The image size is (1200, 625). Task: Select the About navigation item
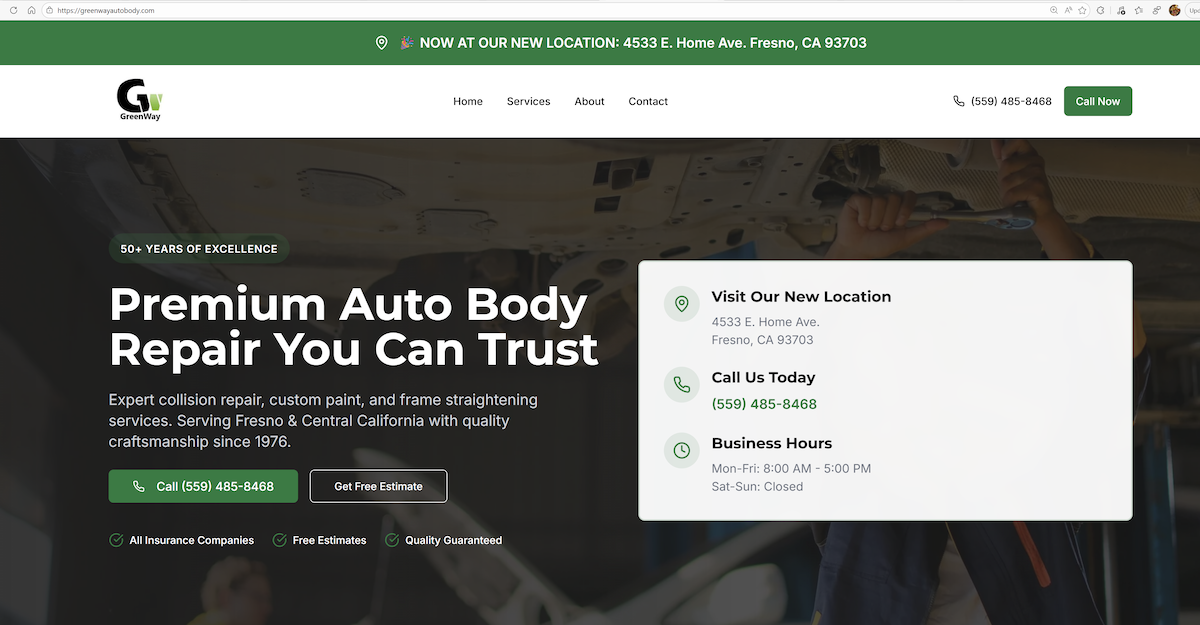pos(589,101)
